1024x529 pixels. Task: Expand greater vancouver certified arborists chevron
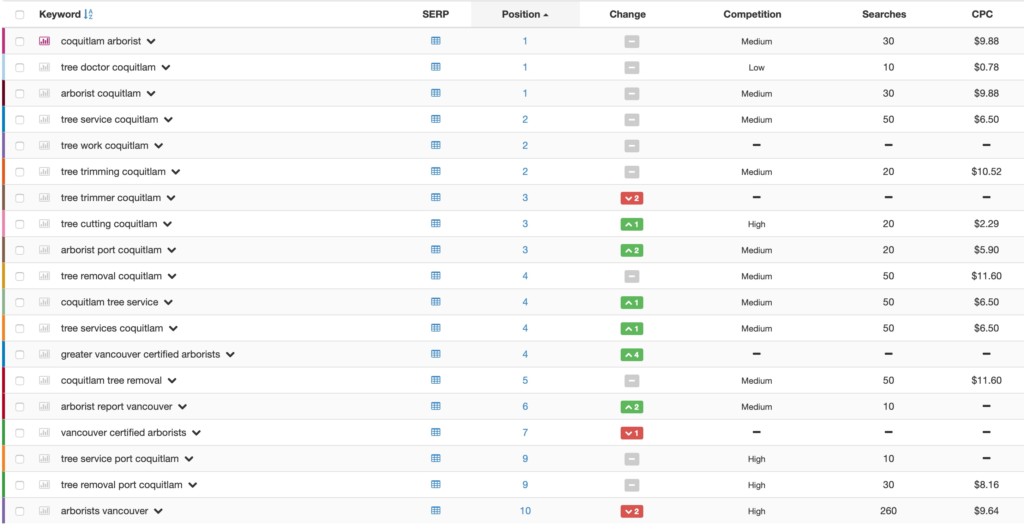tap(231, 355)
